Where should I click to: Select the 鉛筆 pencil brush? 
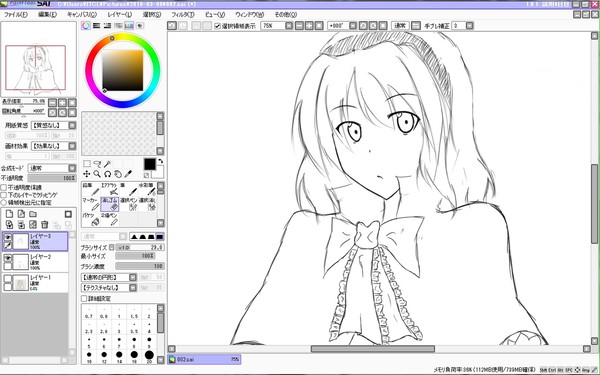(91, 189)
